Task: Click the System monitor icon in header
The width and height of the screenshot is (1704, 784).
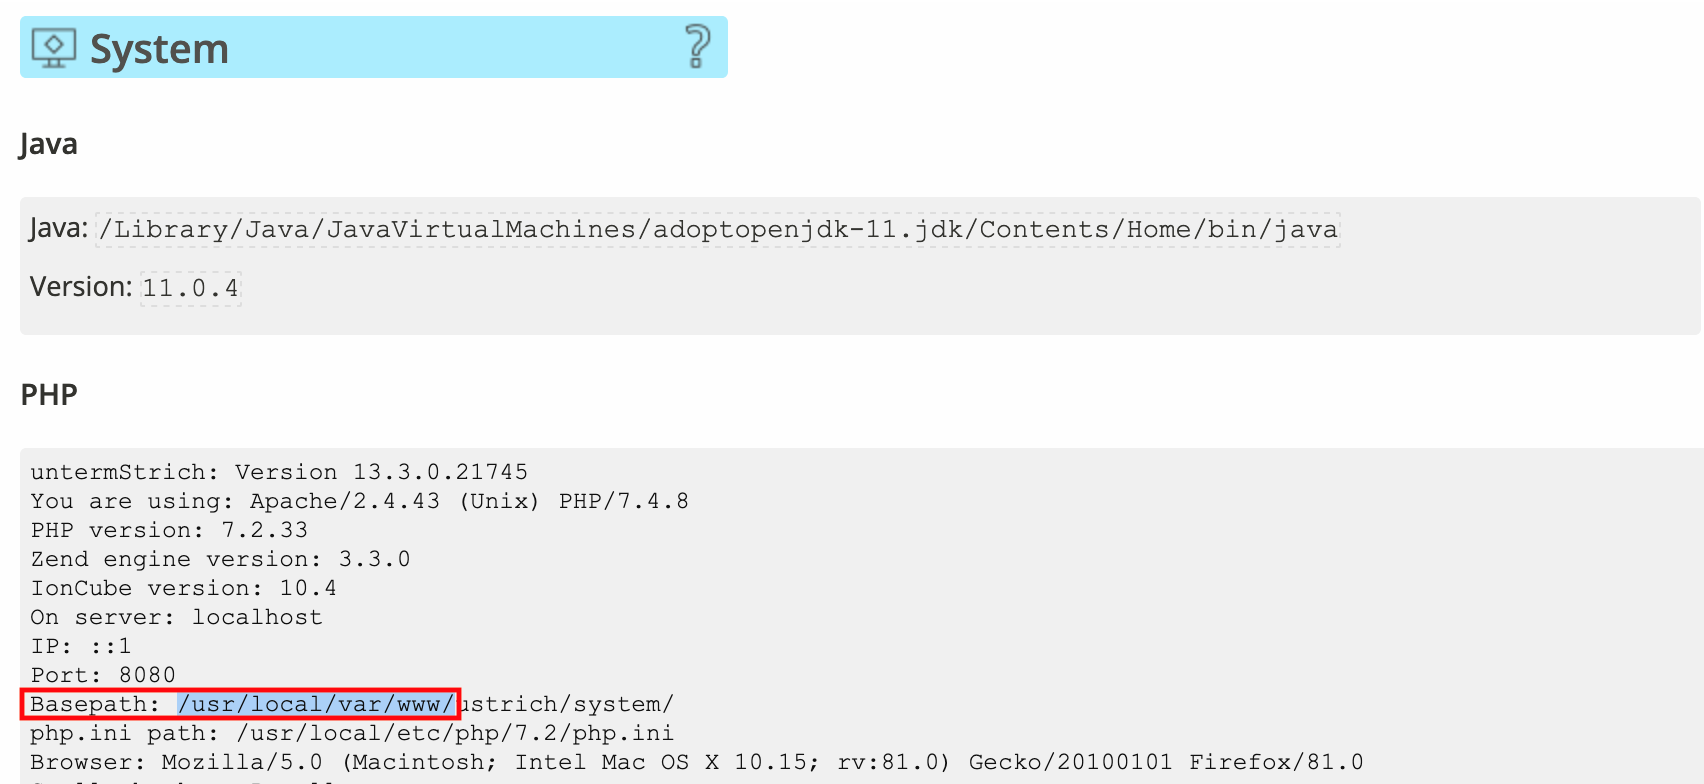Action: coord(54,48)
